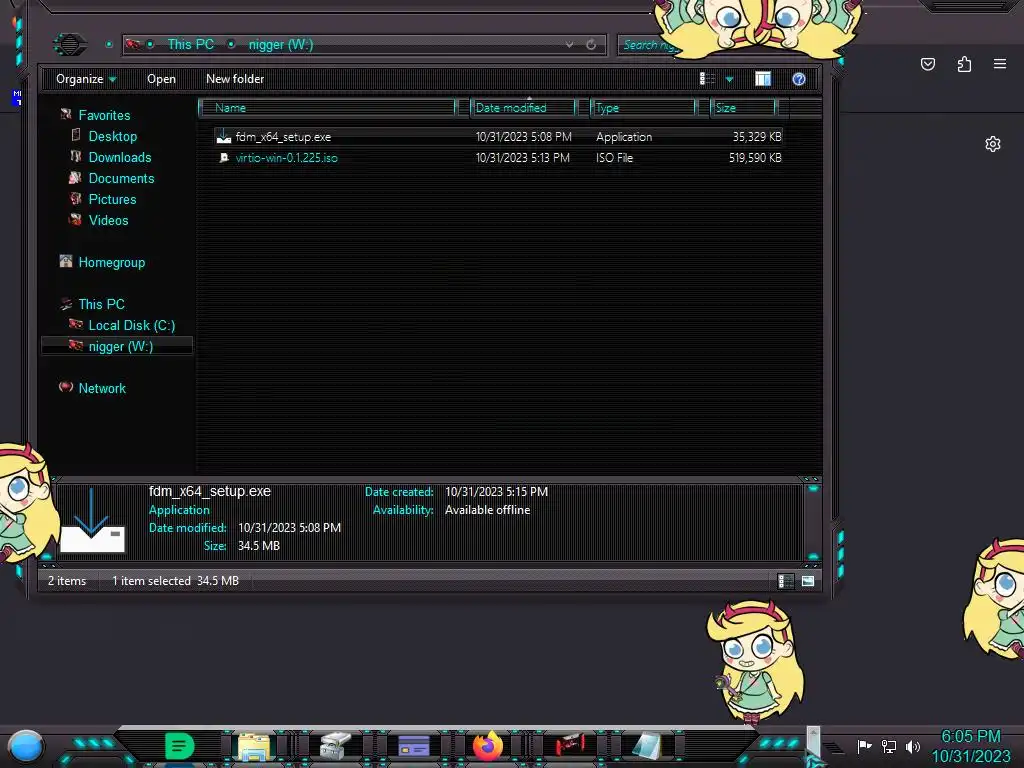Open Extensions puzzle icon in Firefox

point(964,64)
